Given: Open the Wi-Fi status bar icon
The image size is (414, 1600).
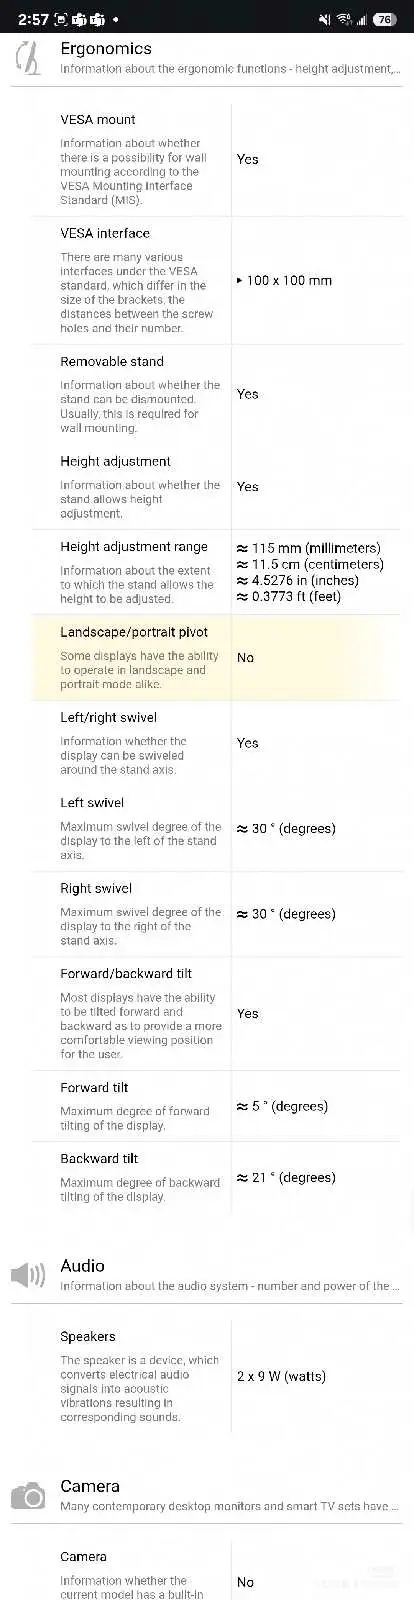Looking at the screenshot, I should point(344,19).
